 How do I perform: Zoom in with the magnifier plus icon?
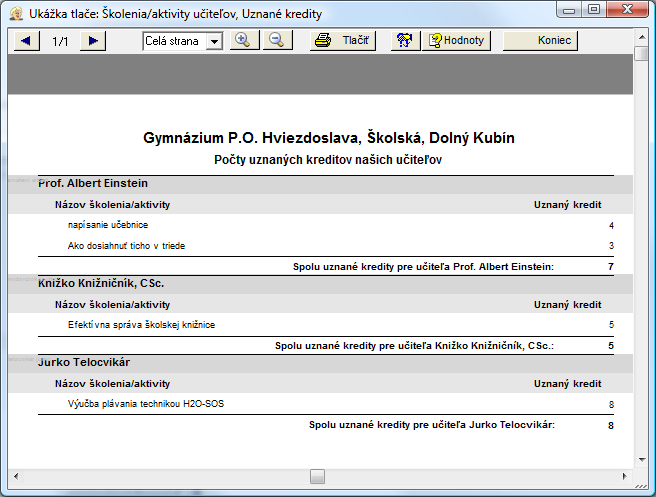[x=245, y=41]
